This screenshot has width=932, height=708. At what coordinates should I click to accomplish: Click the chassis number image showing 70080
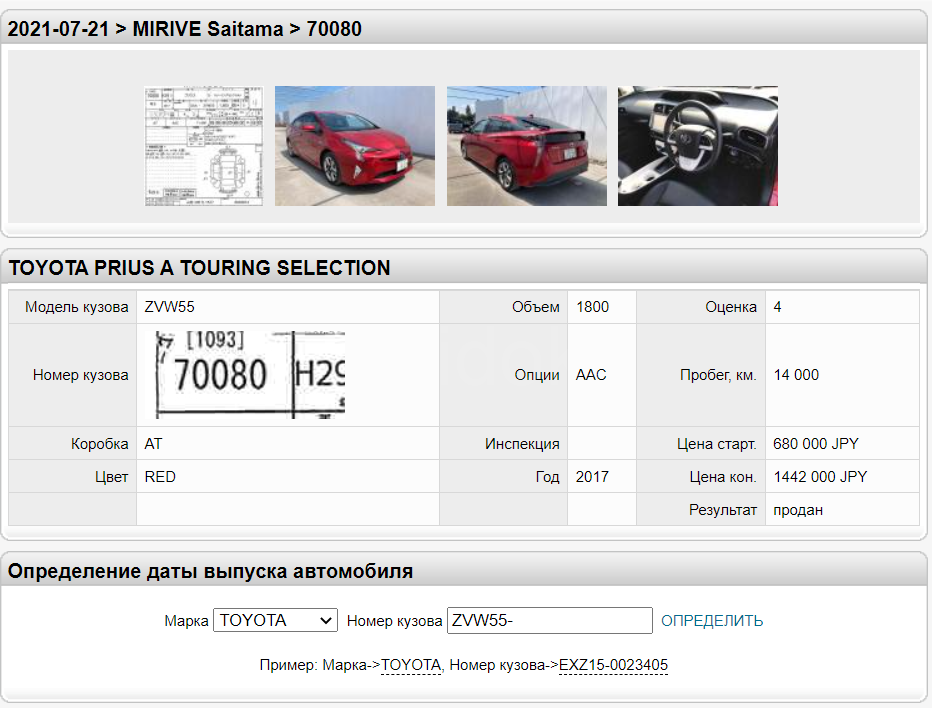[x=249, y=375]
